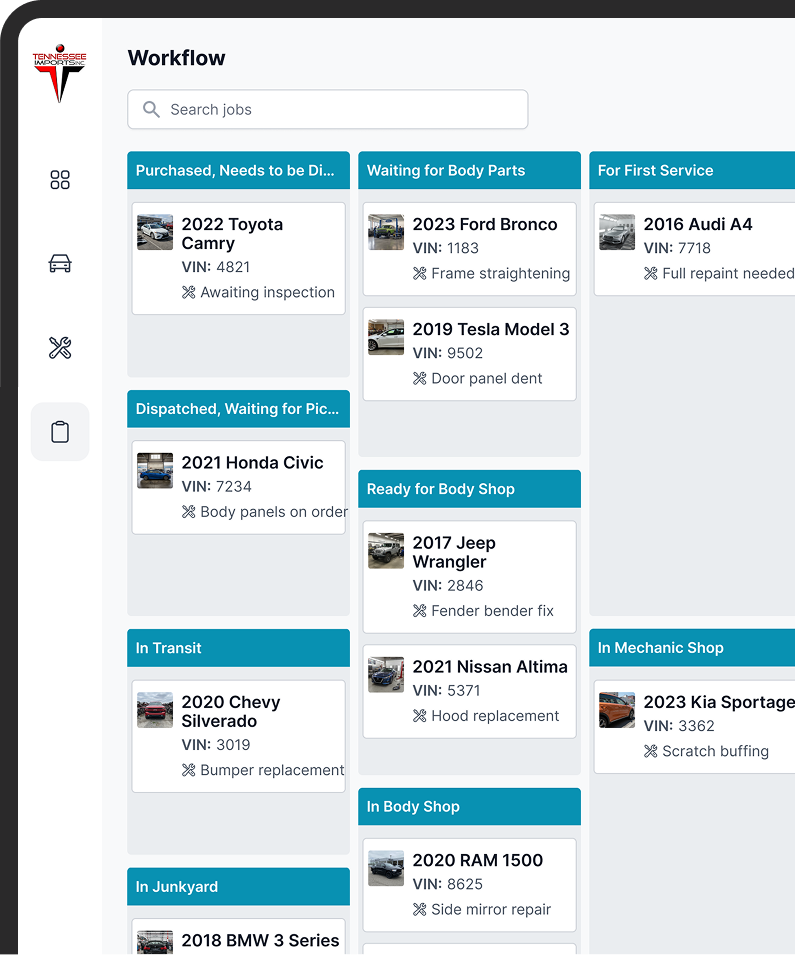Open the 2020 RAM 1500 photo thumbnail

tap(386, 868)
